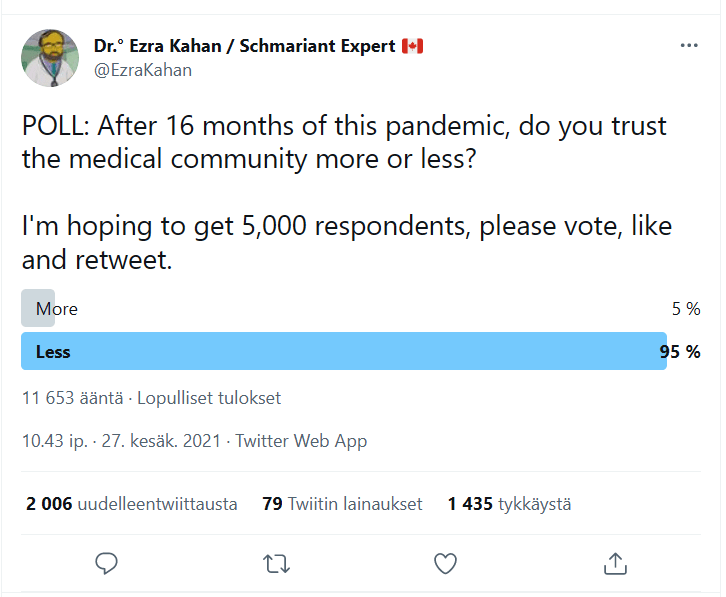The image size is (726, 597).
Task: Click the 'Less' poll result bar
Action: coord(343,352)
